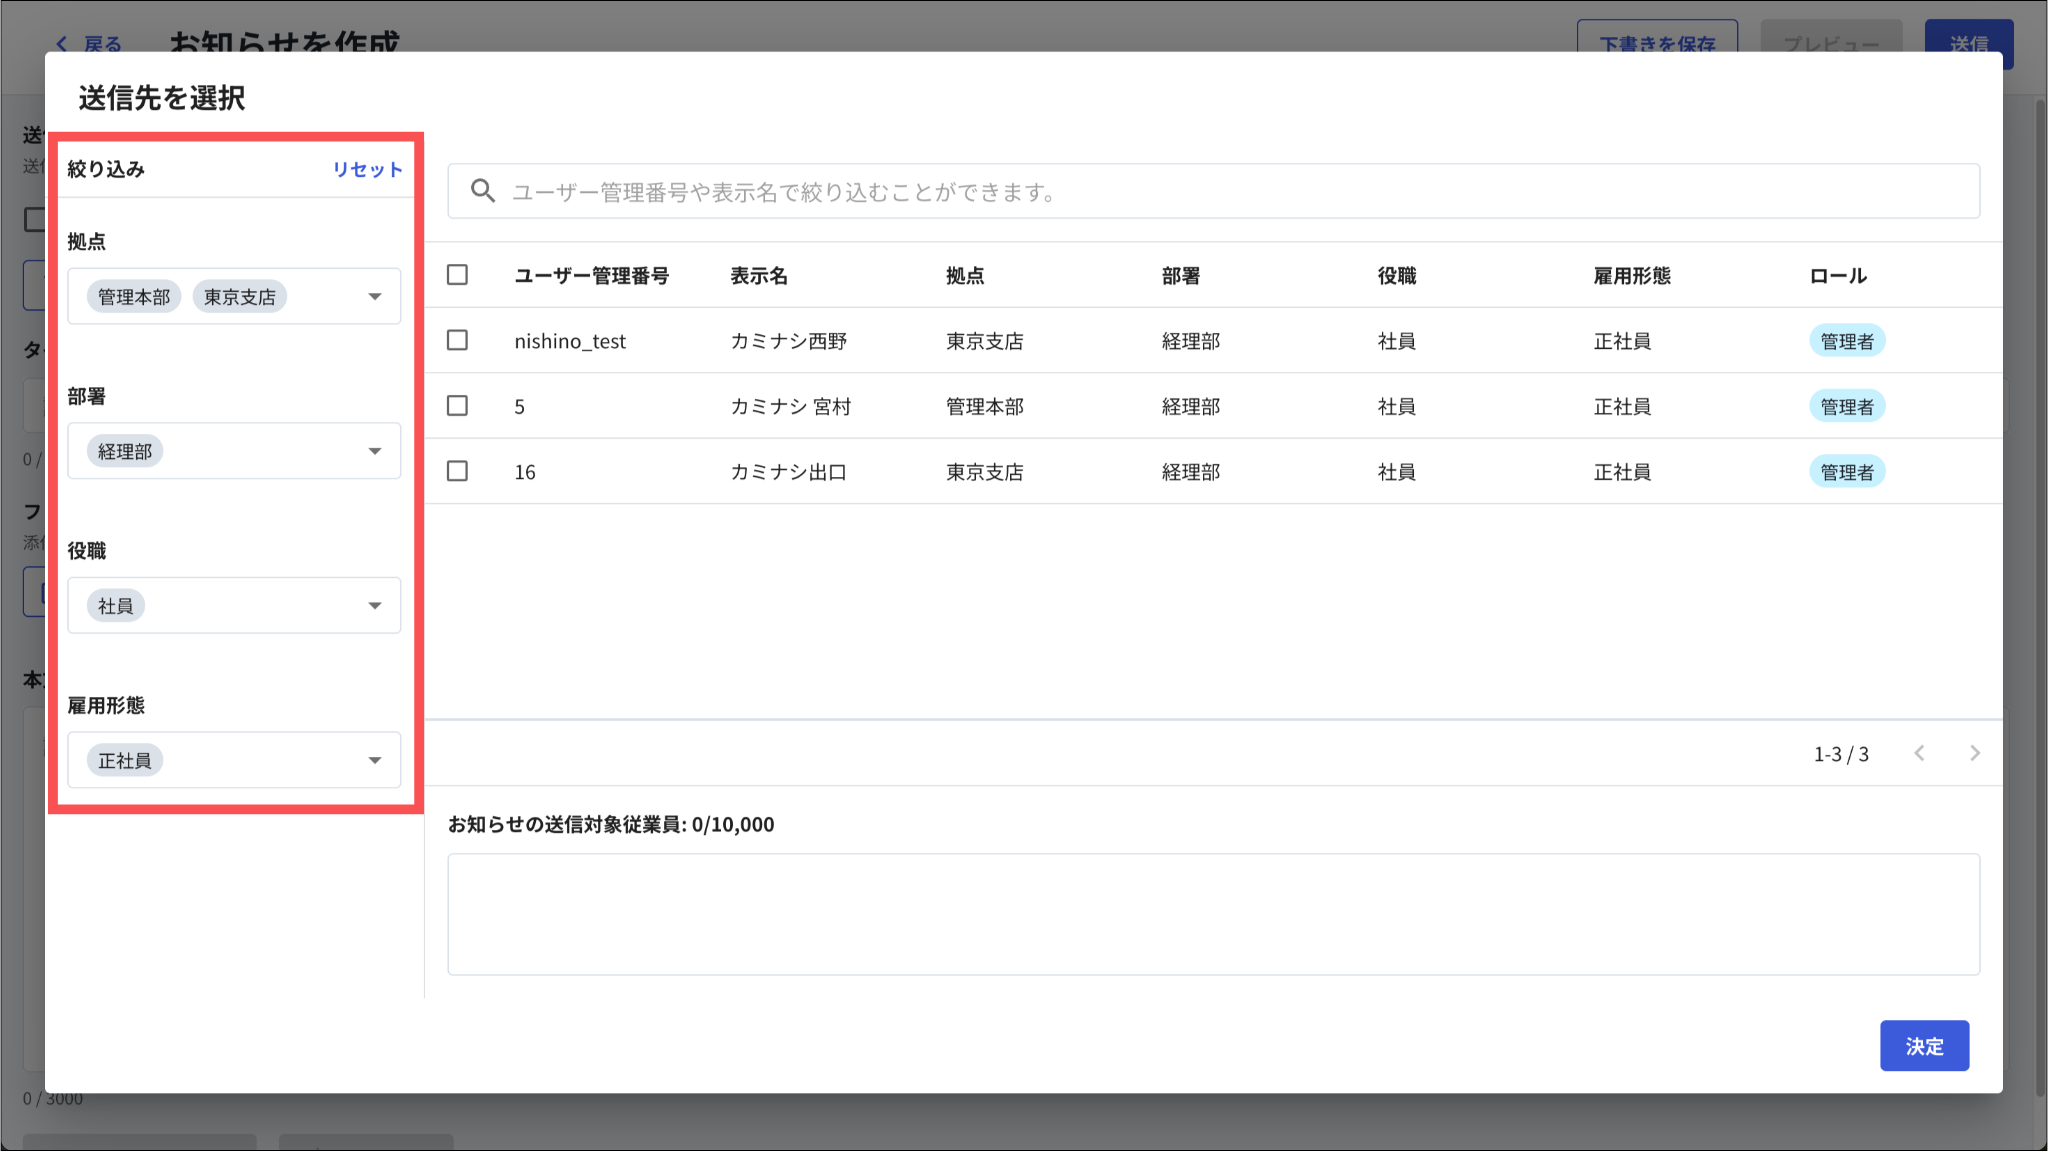The image size is (2048, 1151).
Task: Click the 東京支店 filter chip
Action: coord(239,297)
